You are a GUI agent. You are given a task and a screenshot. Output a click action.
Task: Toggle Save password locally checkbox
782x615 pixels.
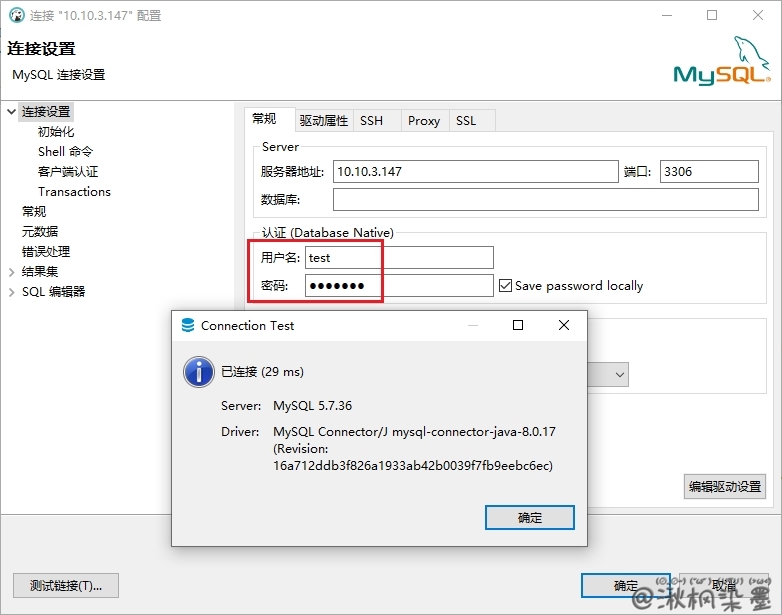[505, 286]
